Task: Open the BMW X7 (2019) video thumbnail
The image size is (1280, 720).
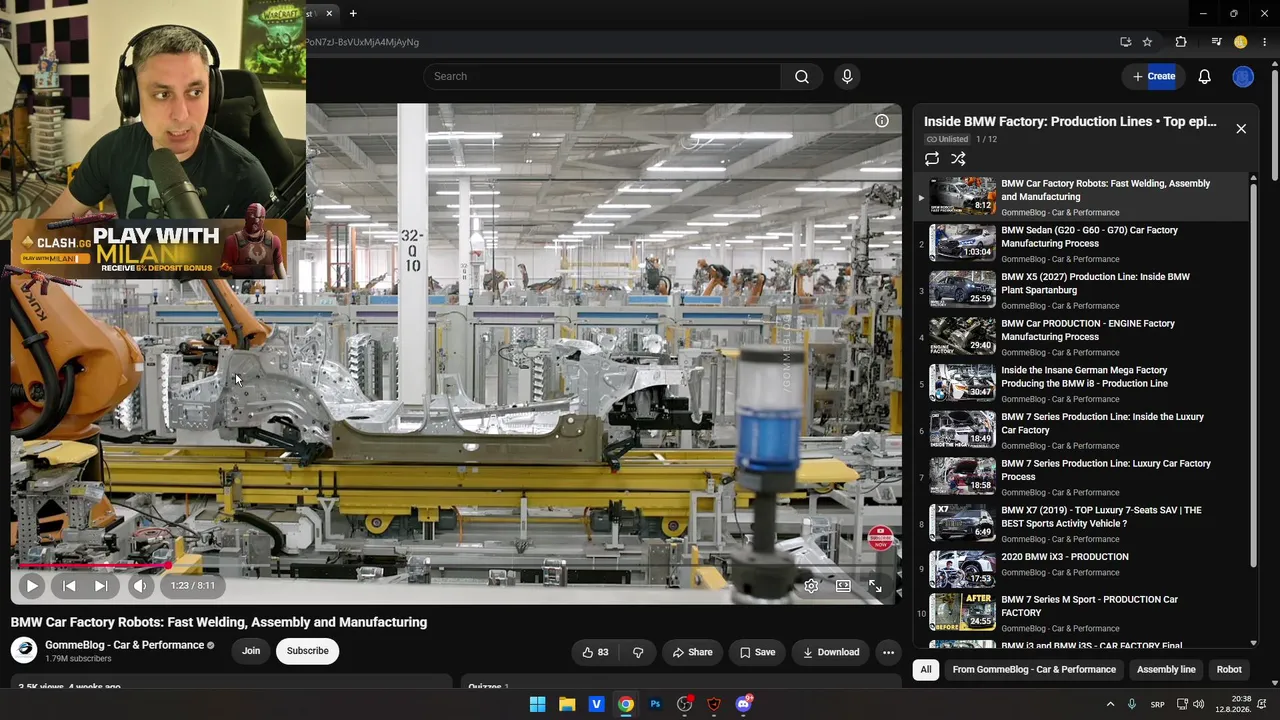Action: pyautogui.click(x=963, y=522)
